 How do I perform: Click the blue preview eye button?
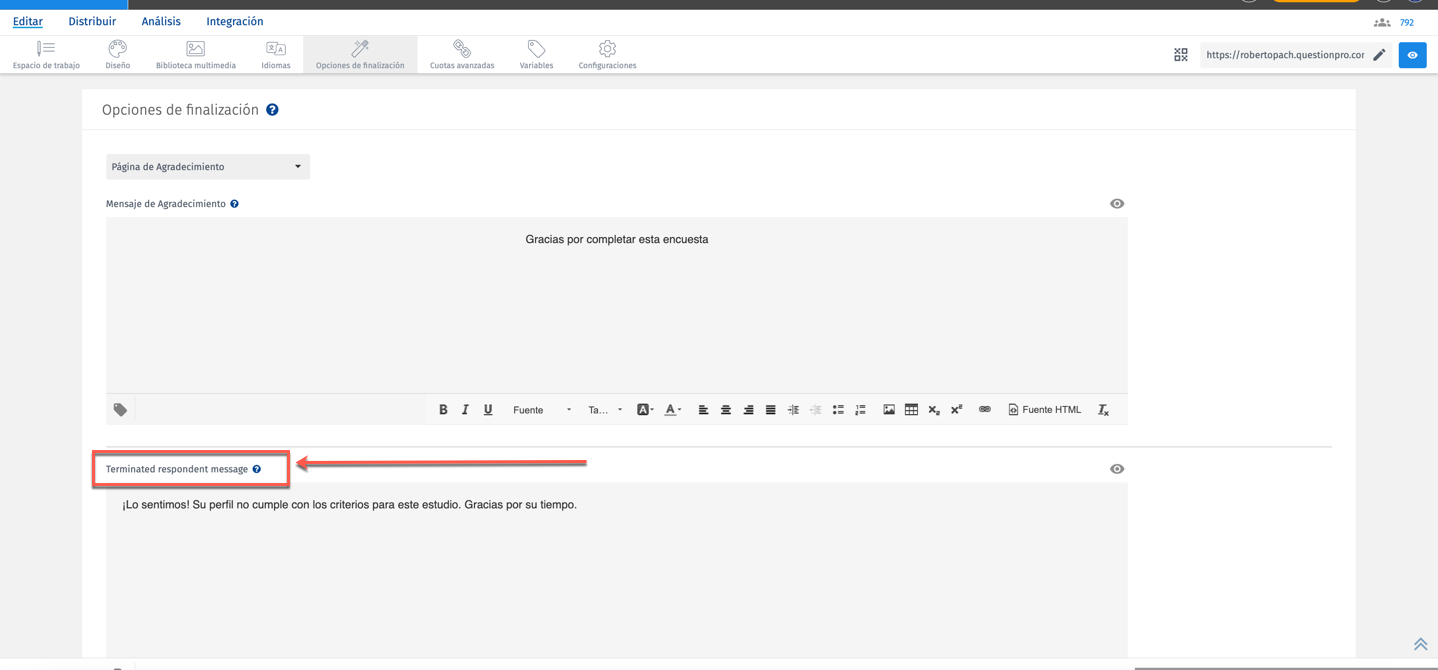[x=1412, y=55]
